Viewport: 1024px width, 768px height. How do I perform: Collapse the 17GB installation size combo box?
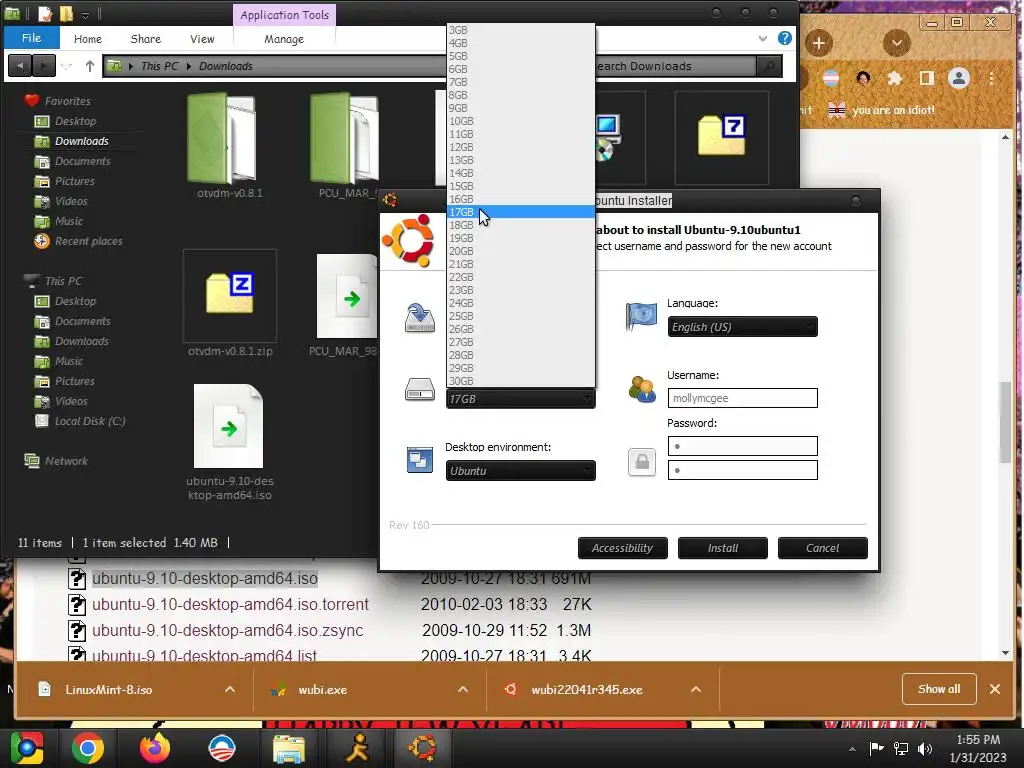(520, 399)
